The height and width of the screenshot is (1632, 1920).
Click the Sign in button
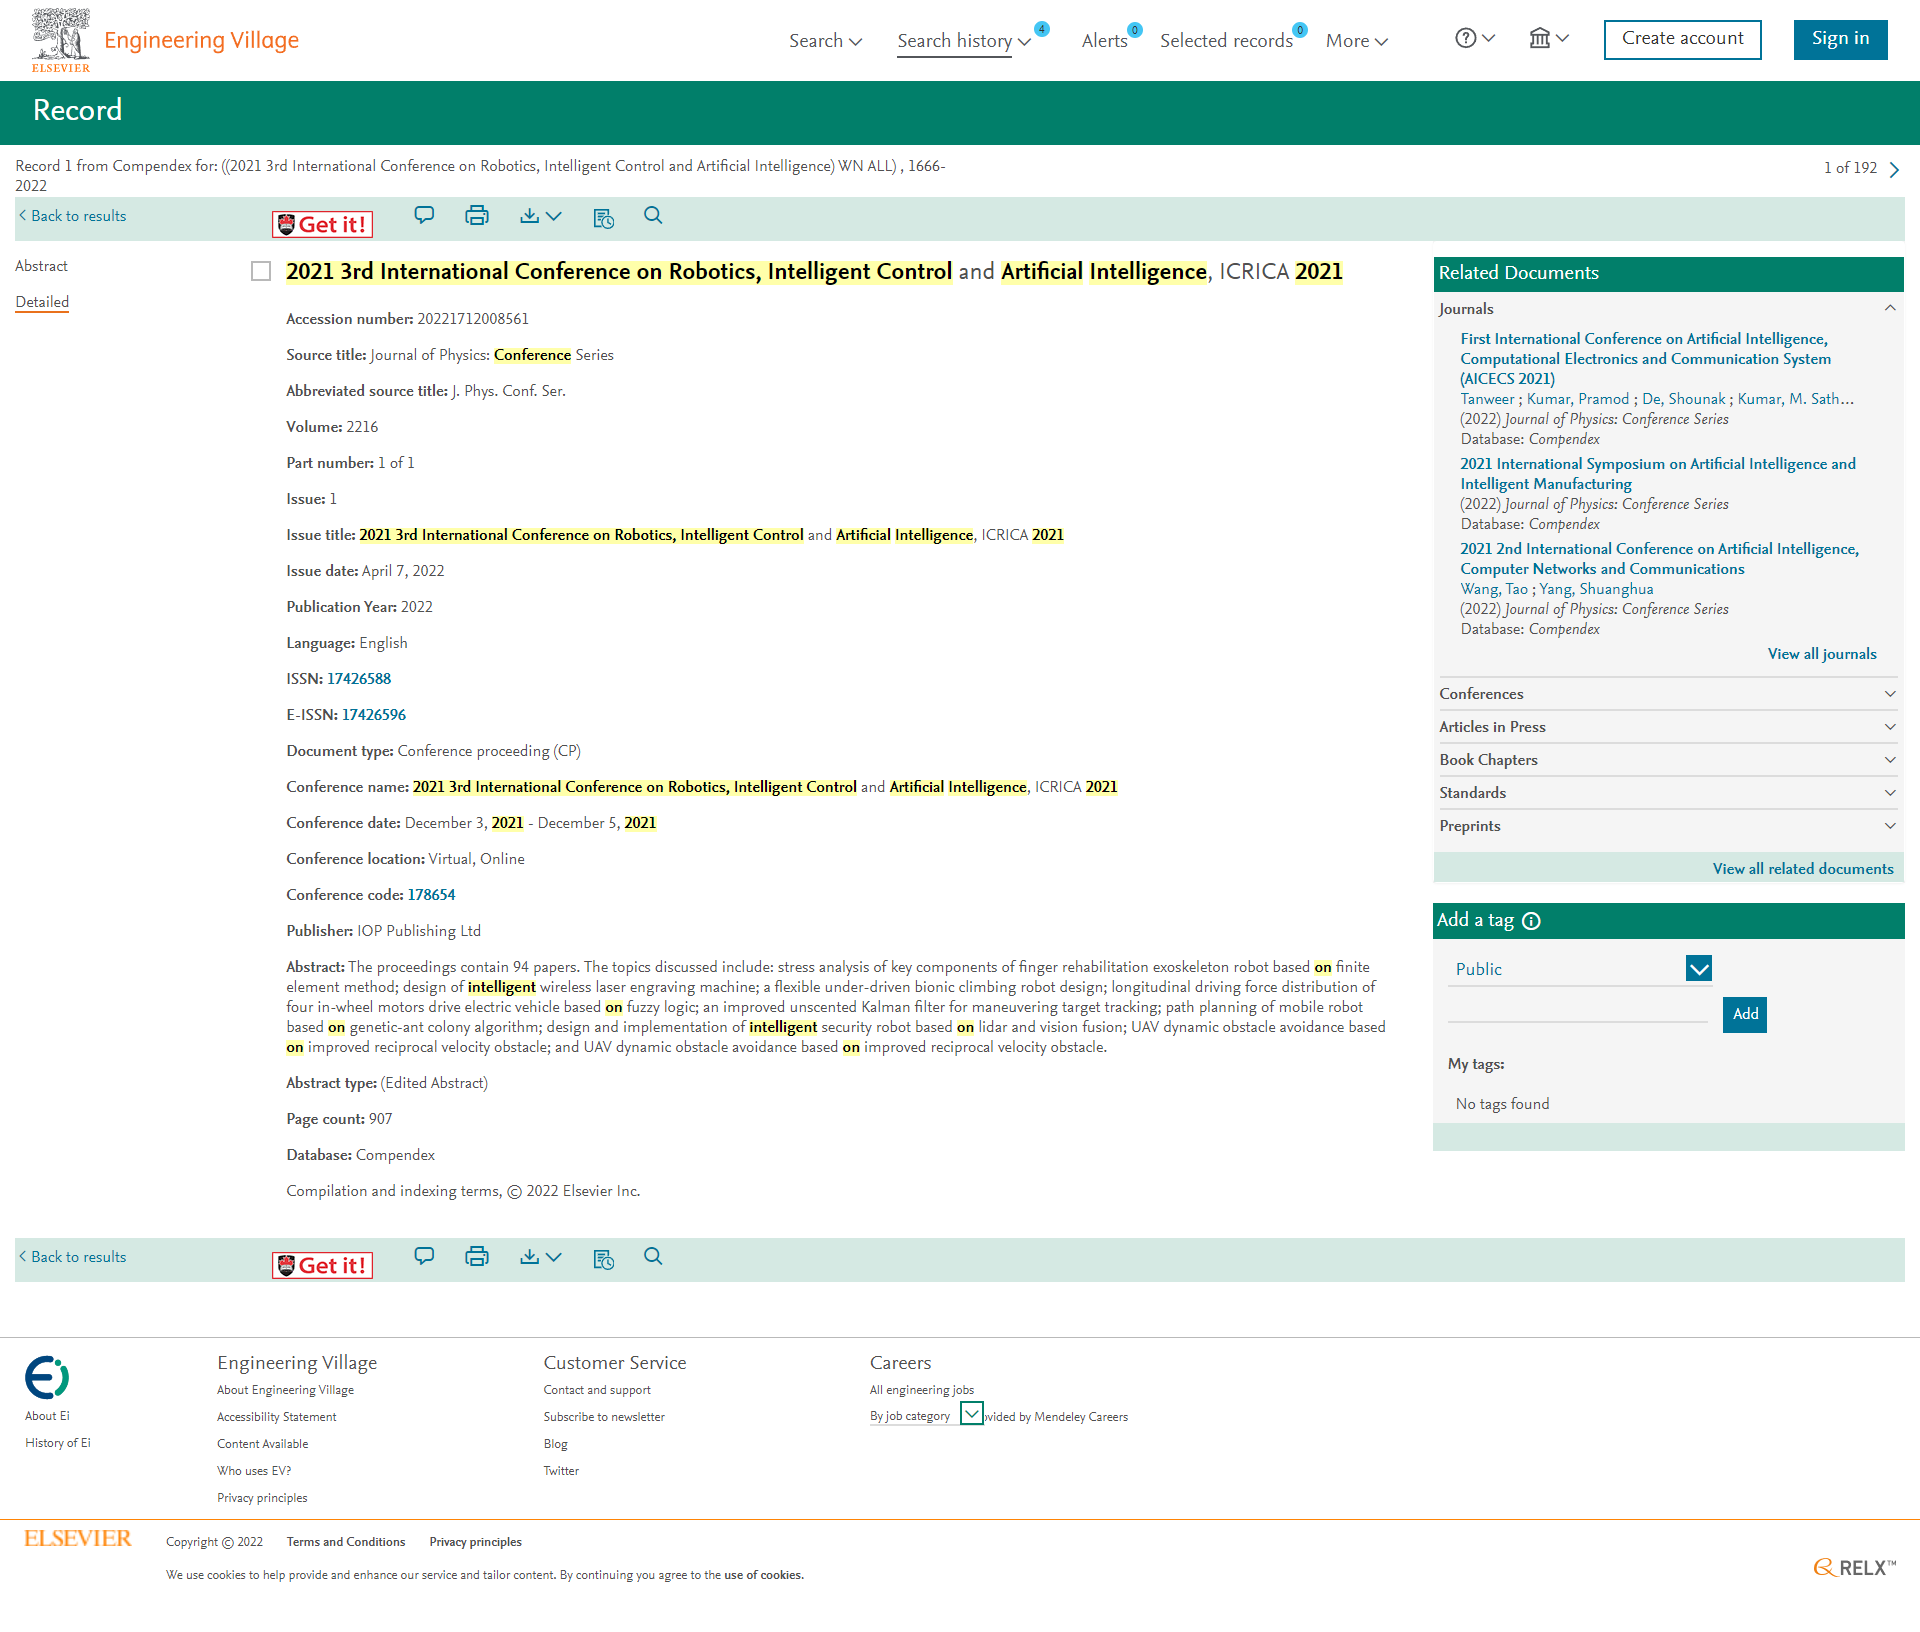(1840, 39)
